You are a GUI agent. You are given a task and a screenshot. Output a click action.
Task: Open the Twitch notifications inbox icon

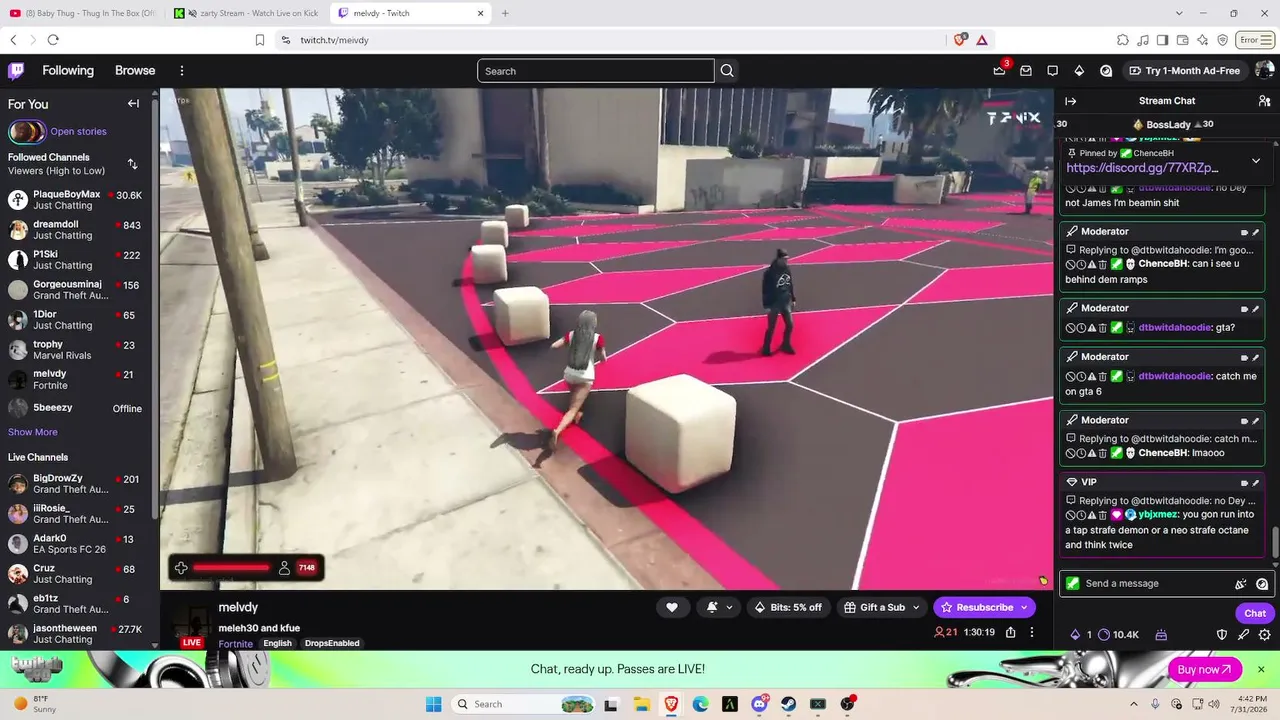point(1026,71)
